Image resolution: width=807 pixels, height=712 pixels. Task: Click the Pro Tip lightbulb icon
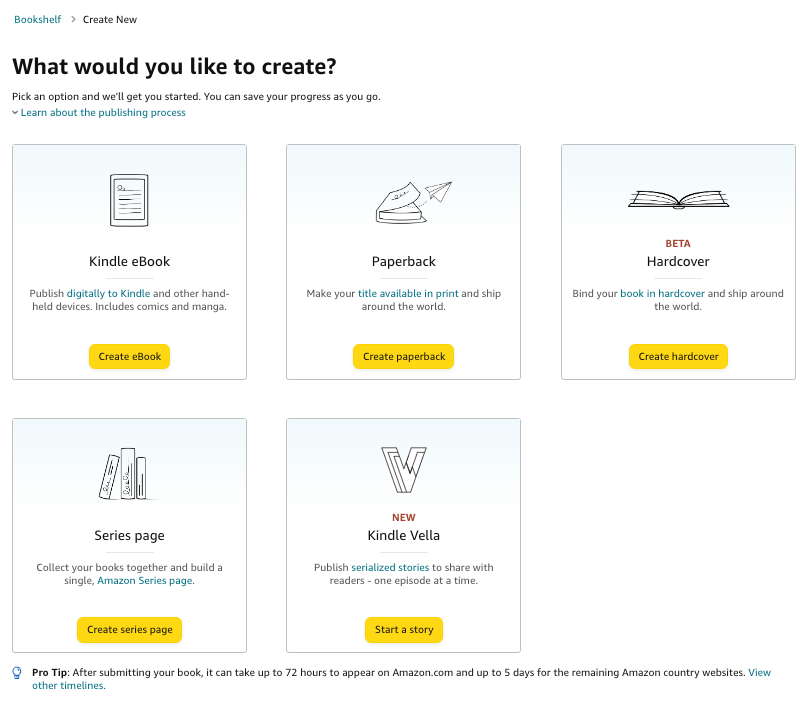[x=17, y=673]
